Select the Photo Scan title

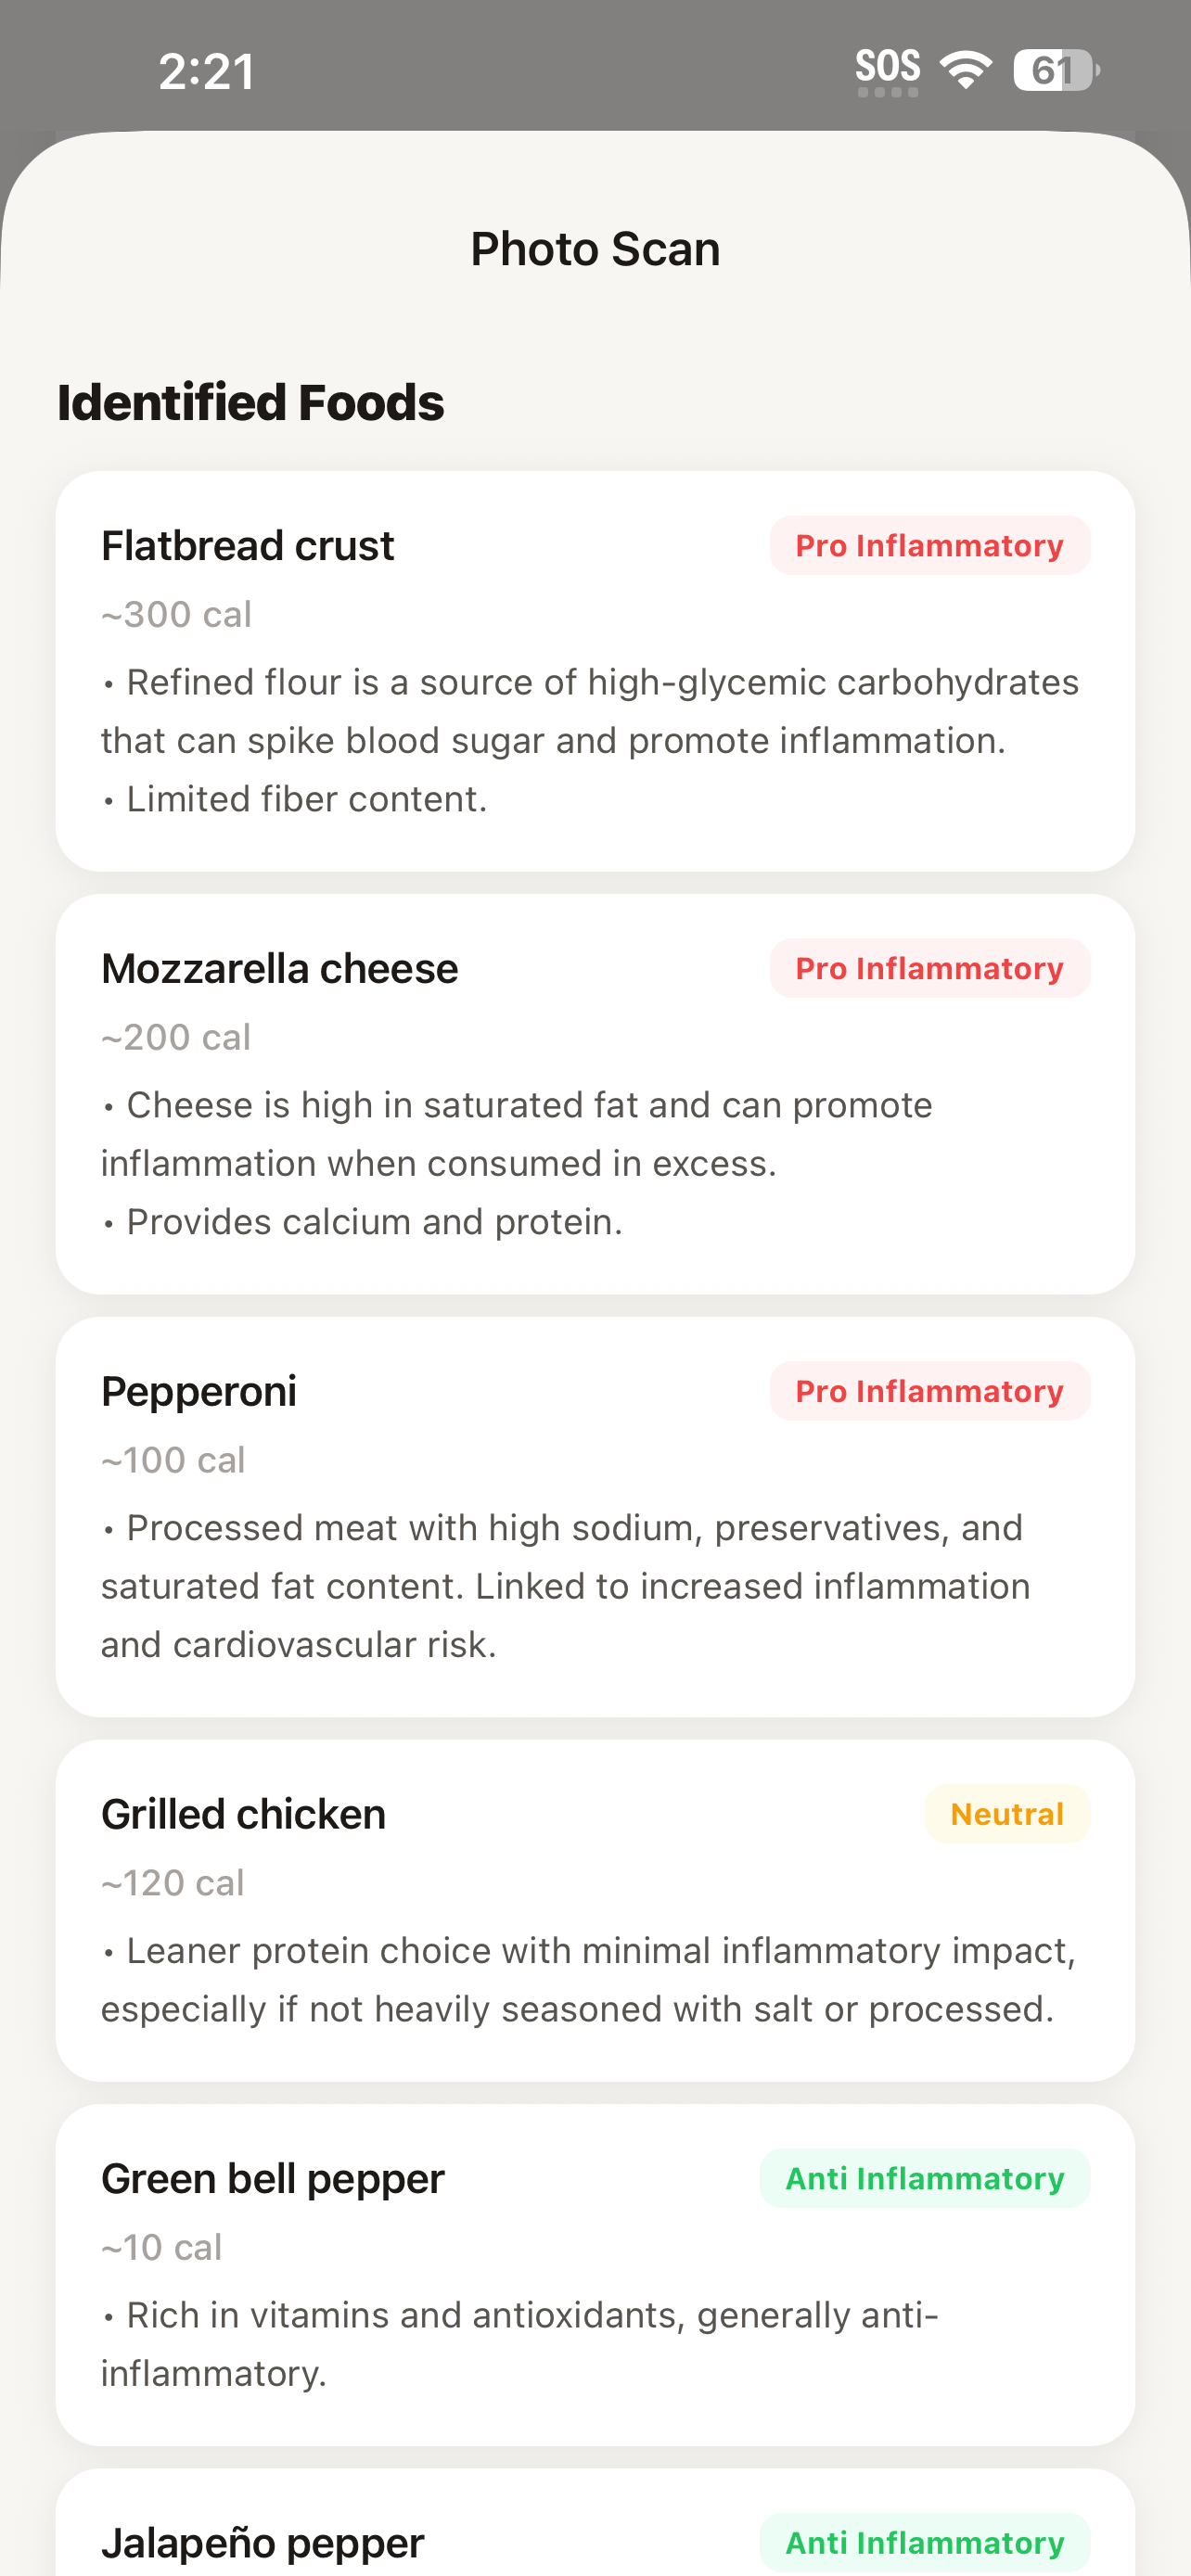click(595, 249)
